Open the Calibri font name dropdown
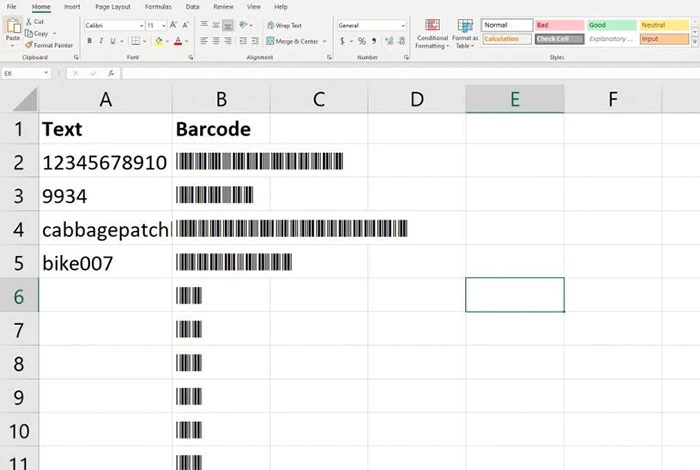Image resolution: width=700 pixels, height=470 pixels. (142, 25)
